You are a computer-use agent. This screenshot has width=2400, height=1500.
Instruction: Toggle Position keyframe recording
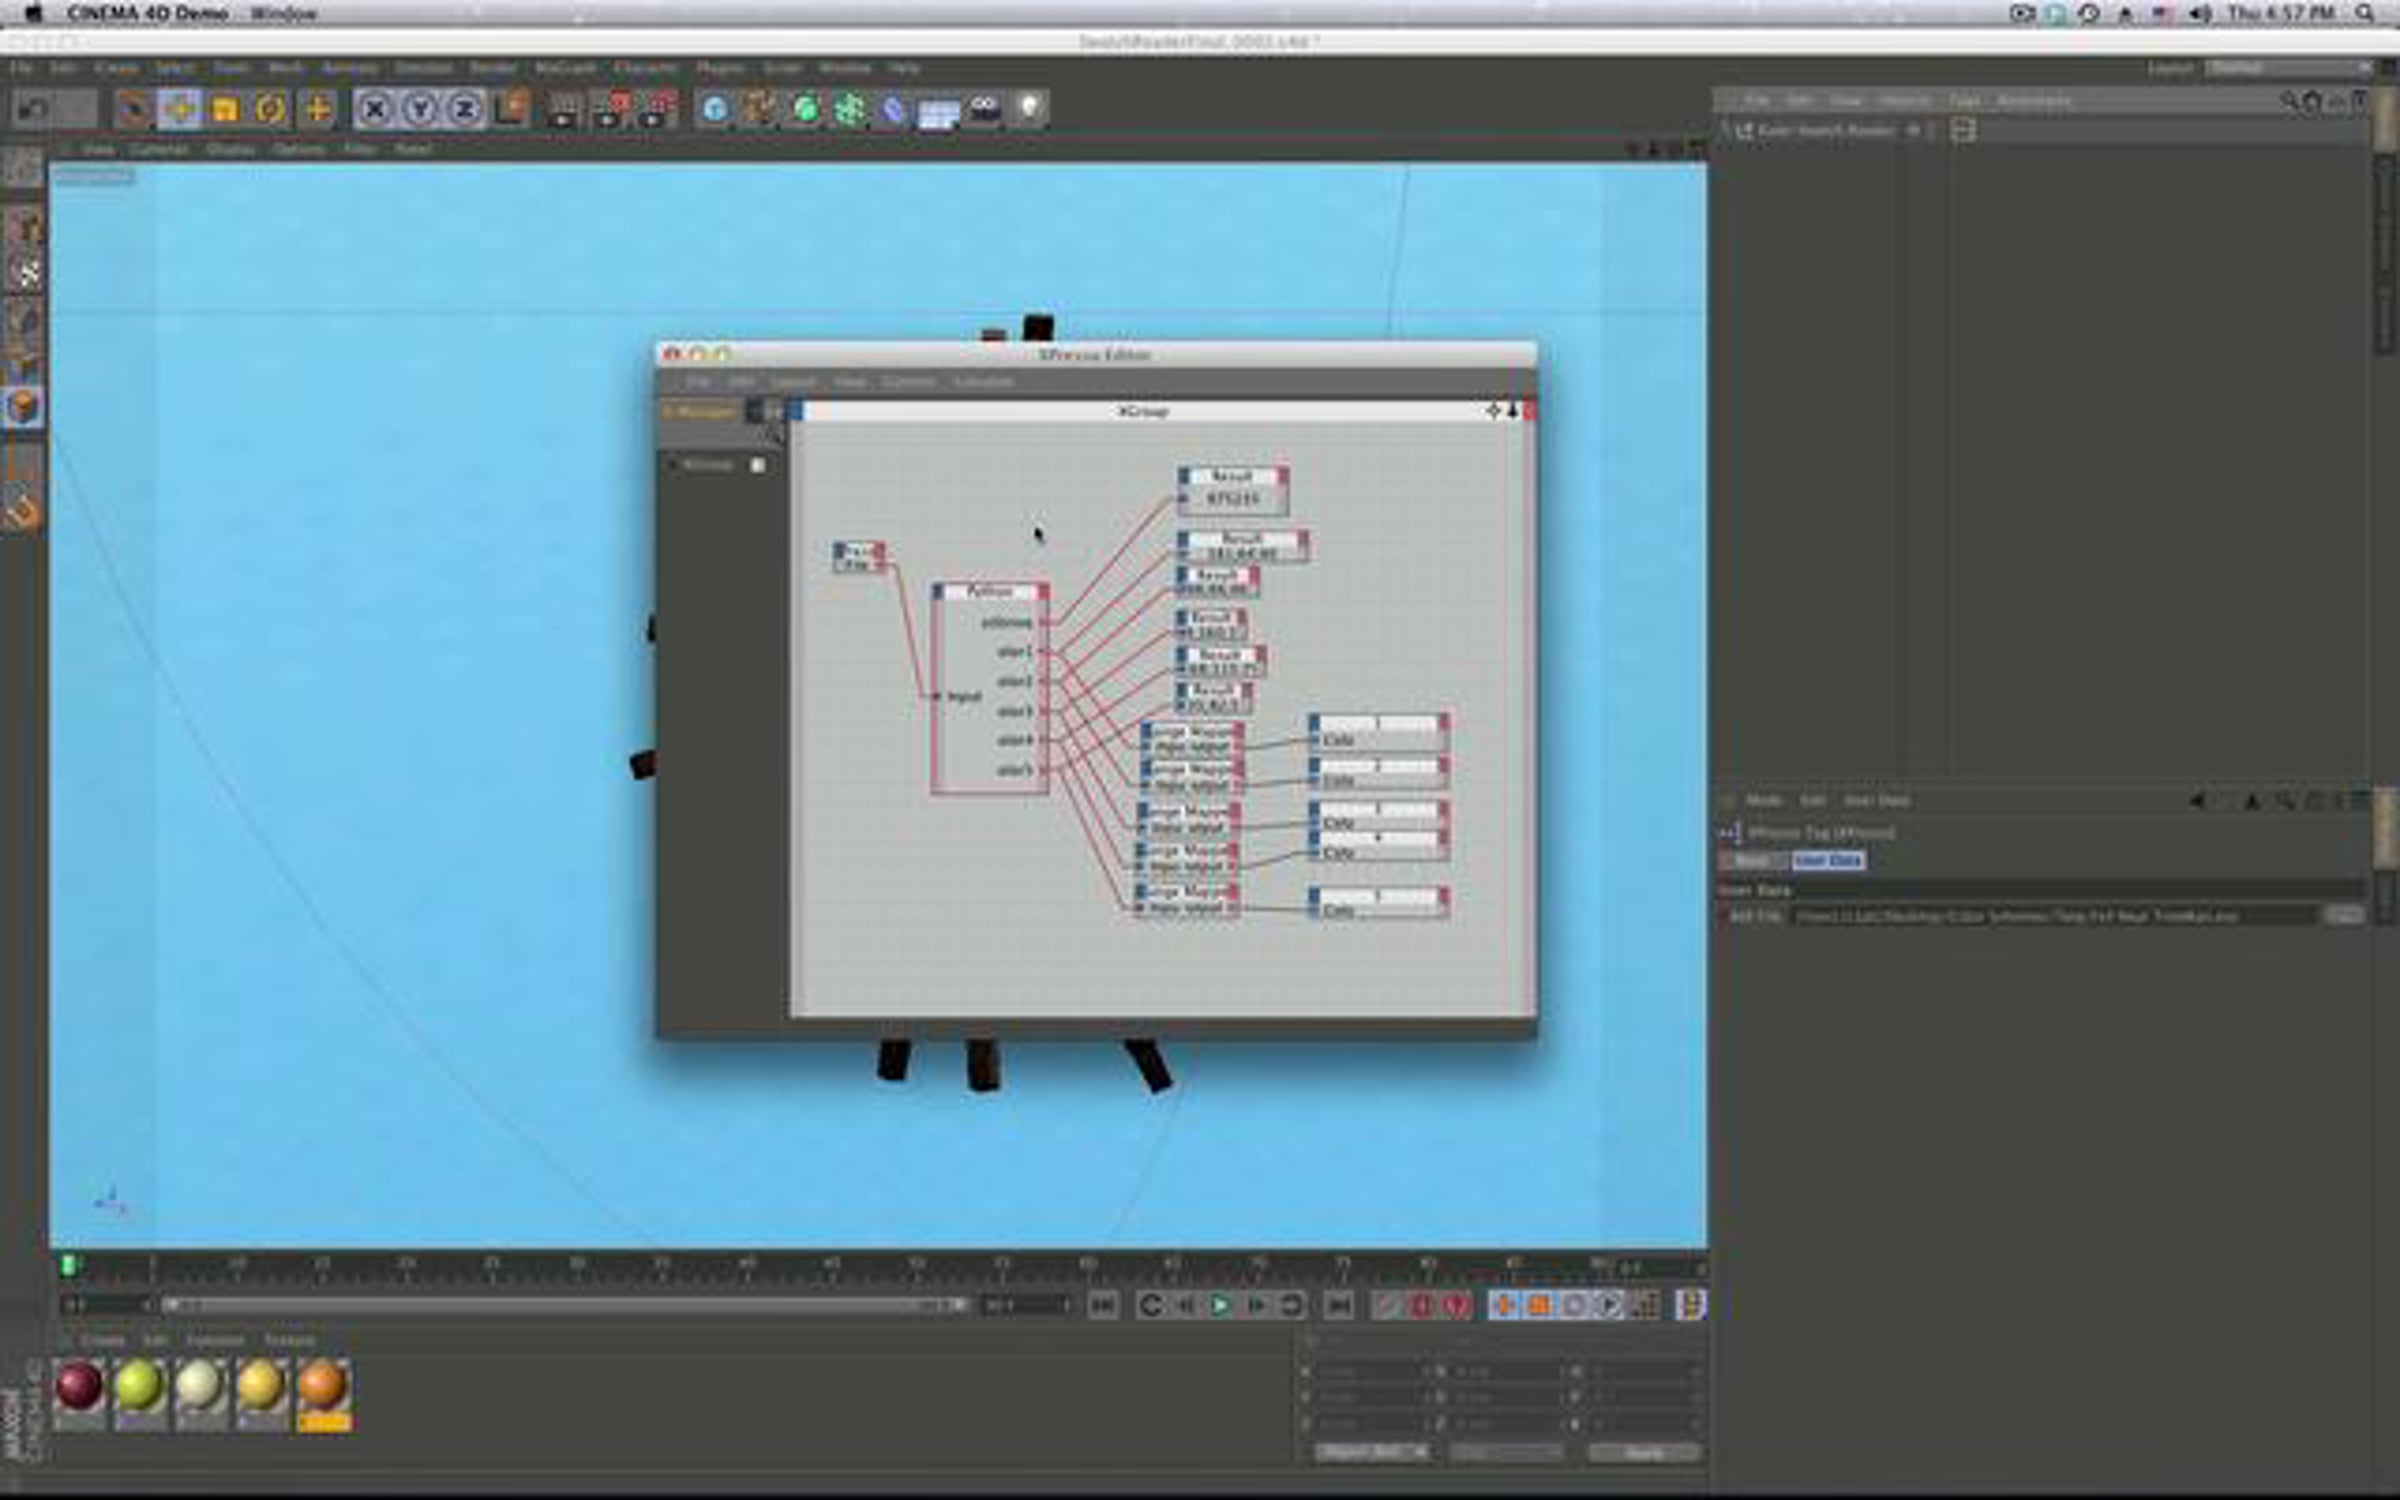click(1504, 1305)
